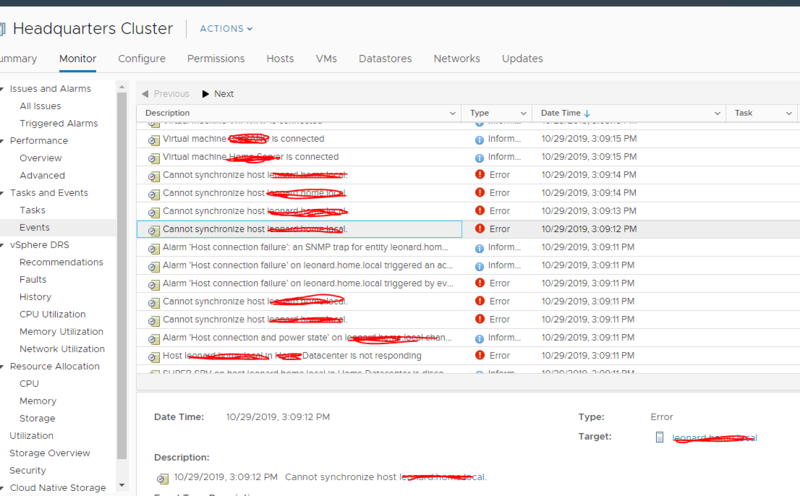
Task: Click error icon on 3:09:12 PM row
Action: 480,229
